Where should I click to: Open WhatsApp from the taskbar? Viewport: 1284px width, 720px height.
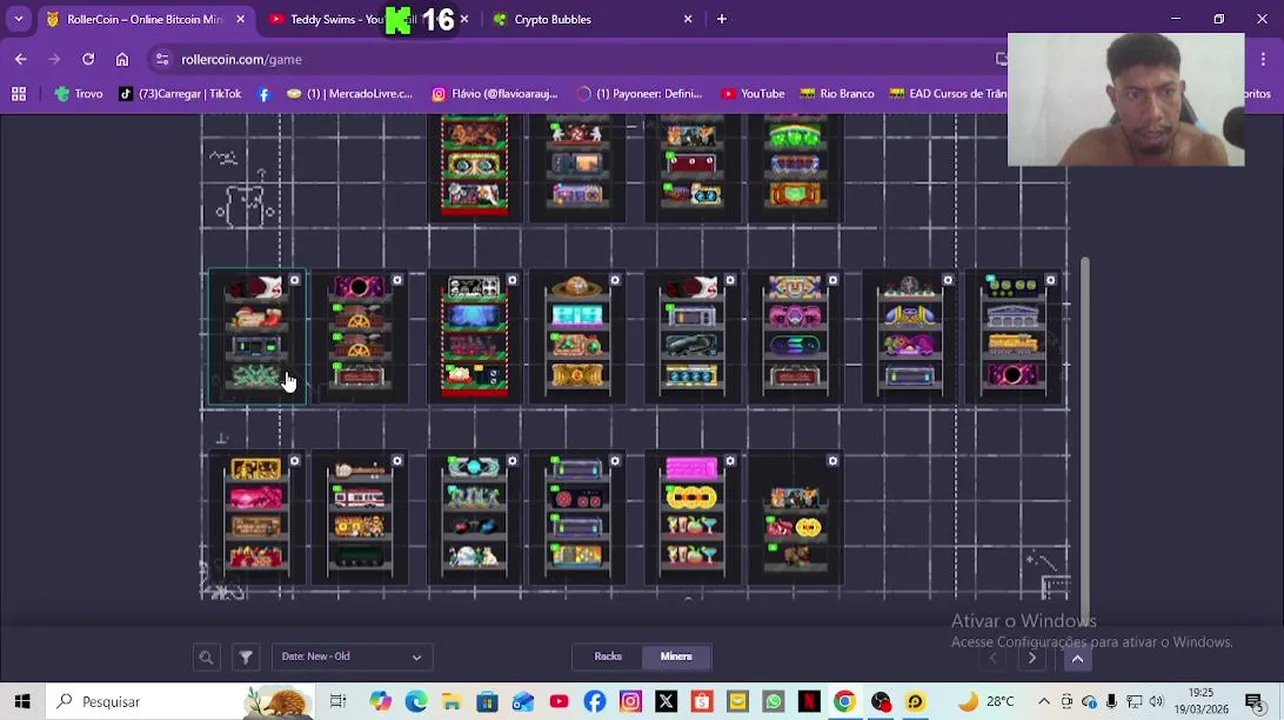click(773, 702)
